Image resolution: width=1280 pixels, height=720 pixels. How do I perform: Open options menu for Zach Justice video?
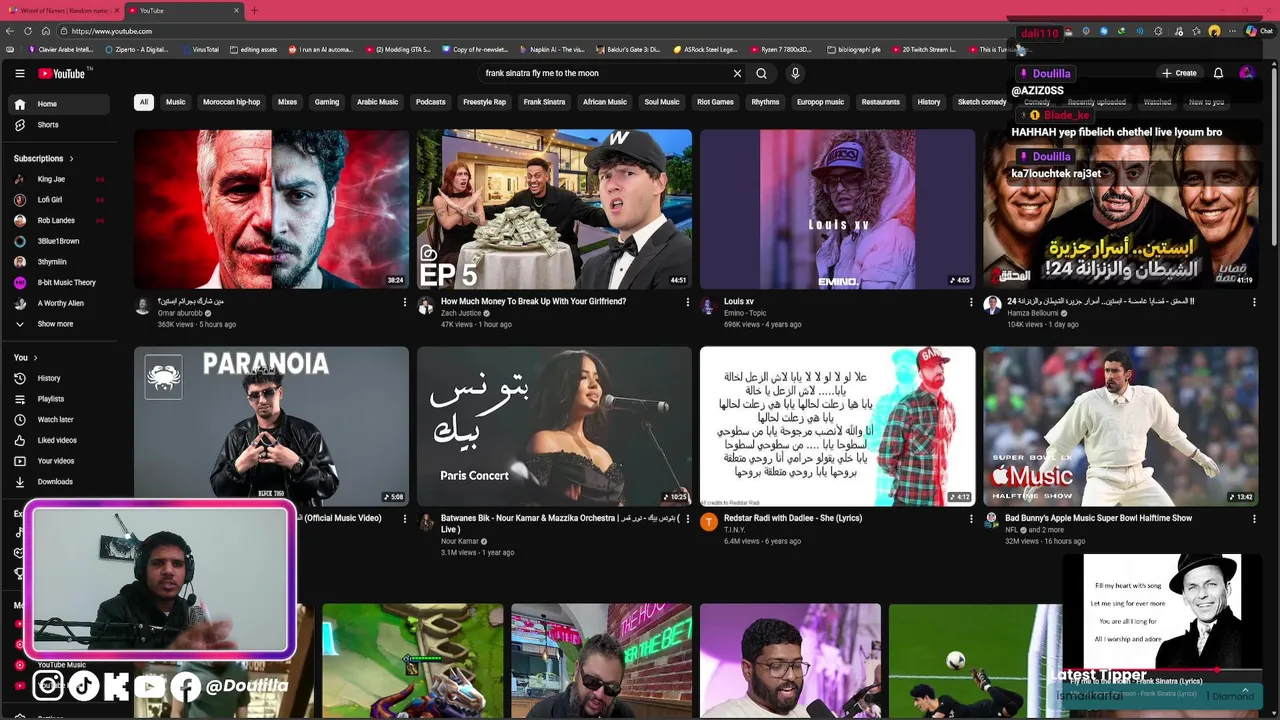[x=688, y=302]
